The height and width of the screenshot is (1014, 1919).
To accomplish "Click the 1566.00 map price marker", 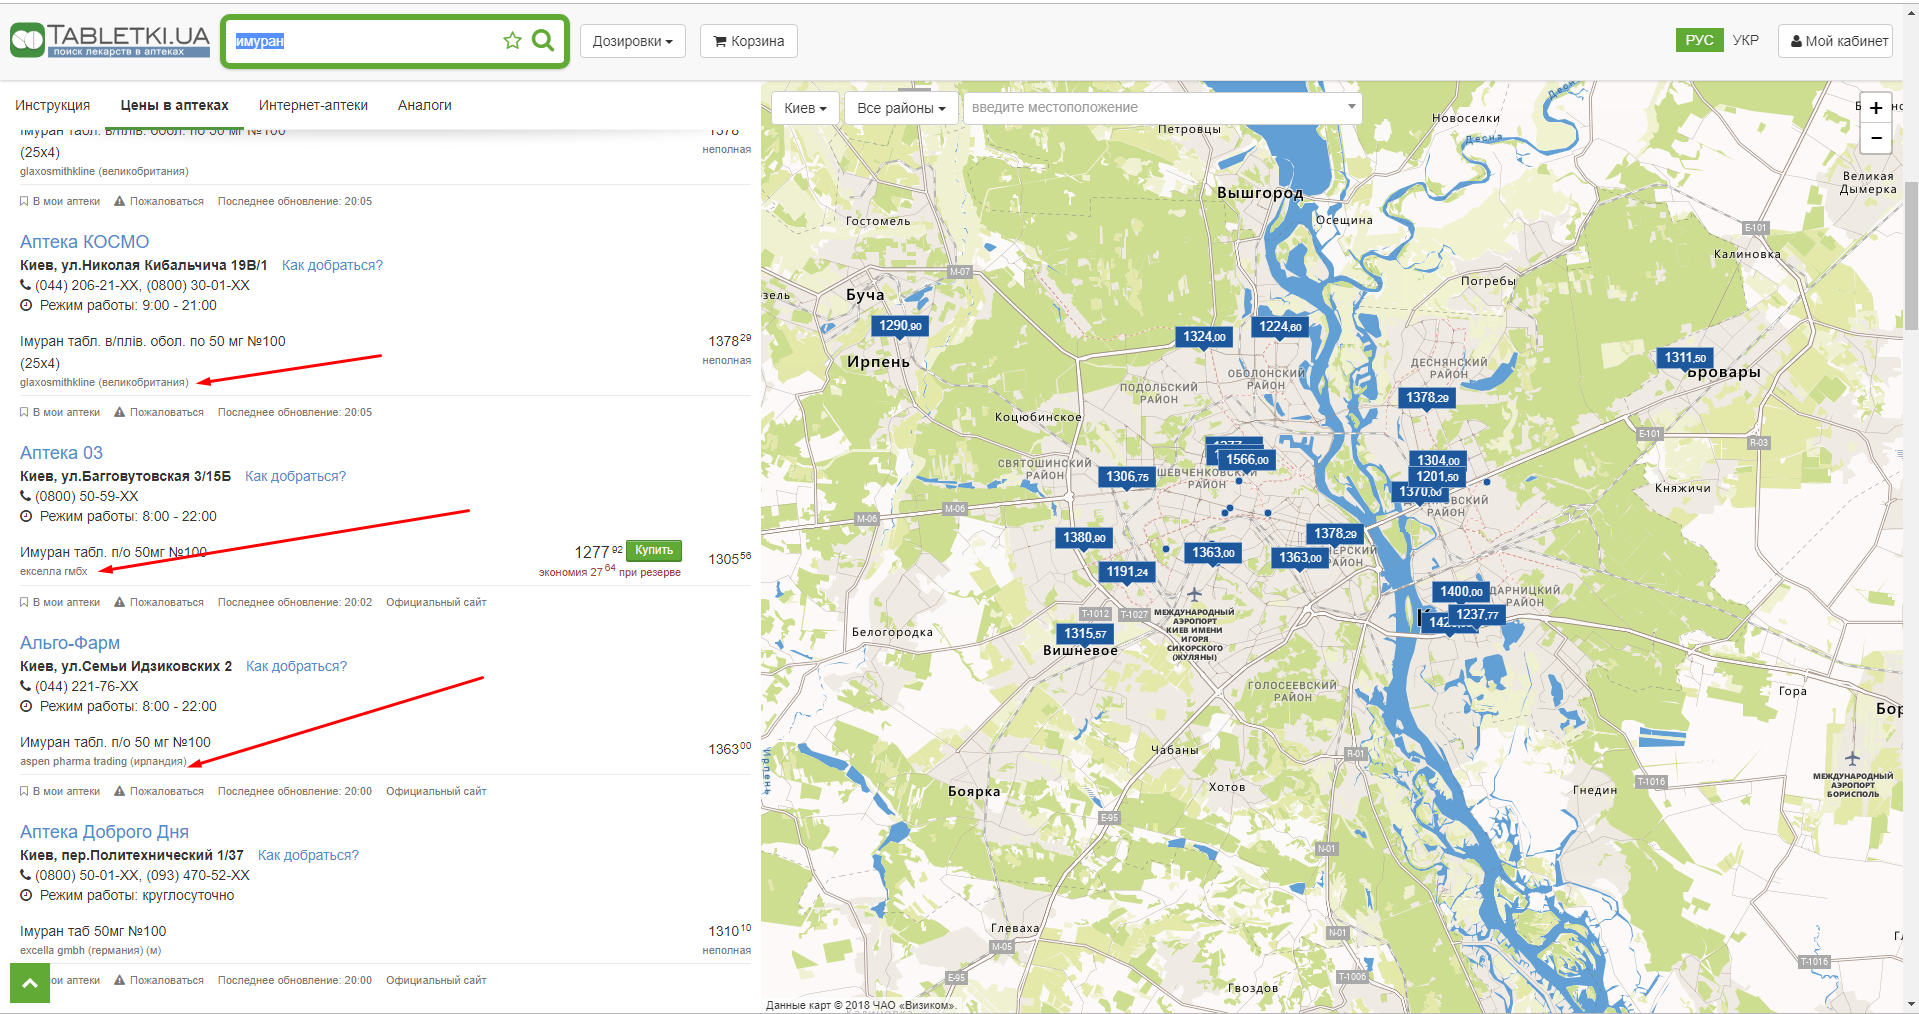I will (x=1247, y=460).
